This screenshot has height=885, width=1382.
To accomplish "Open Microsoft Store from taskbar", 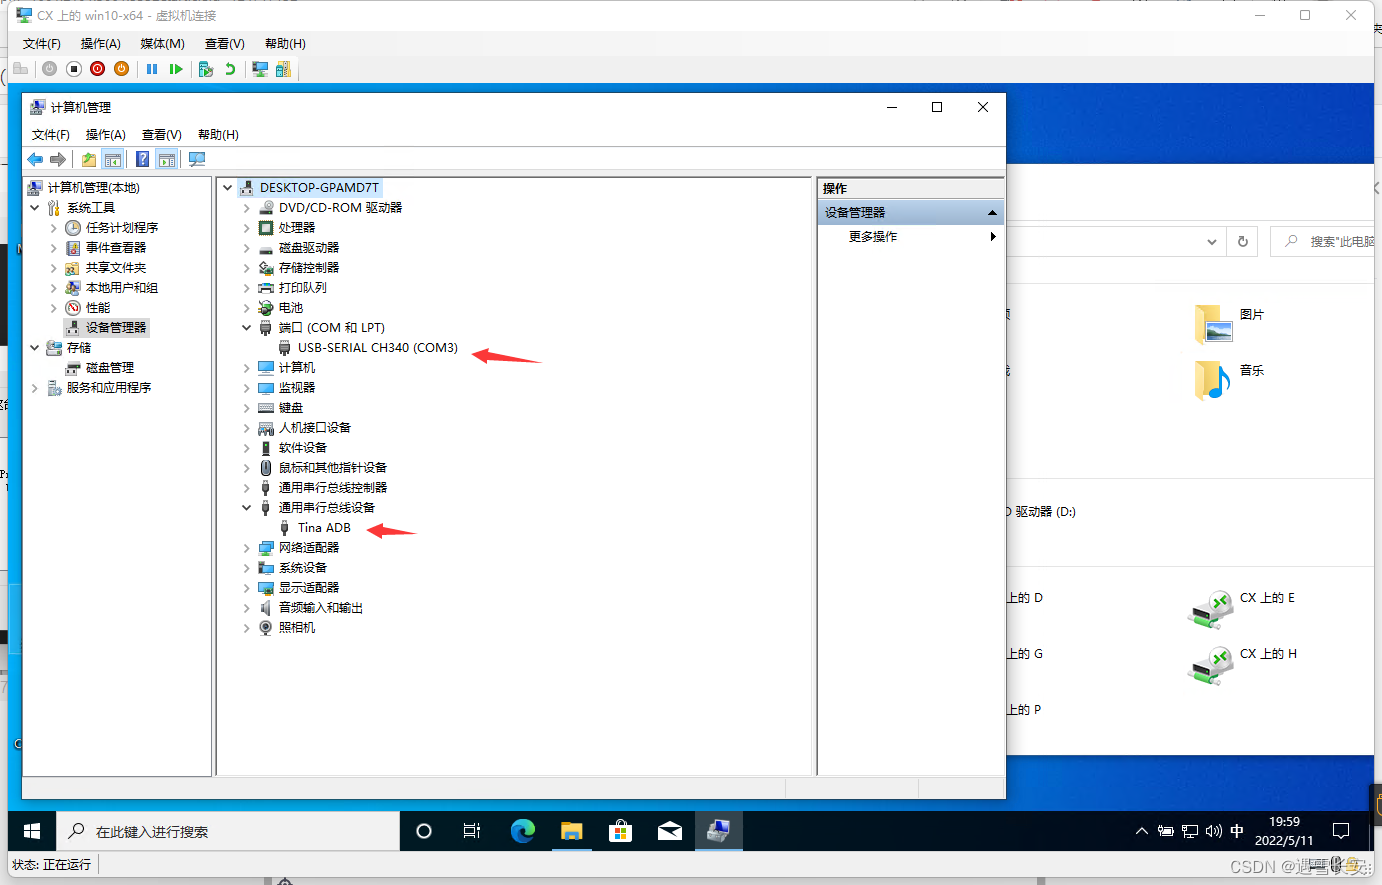I will click(621, 831).
